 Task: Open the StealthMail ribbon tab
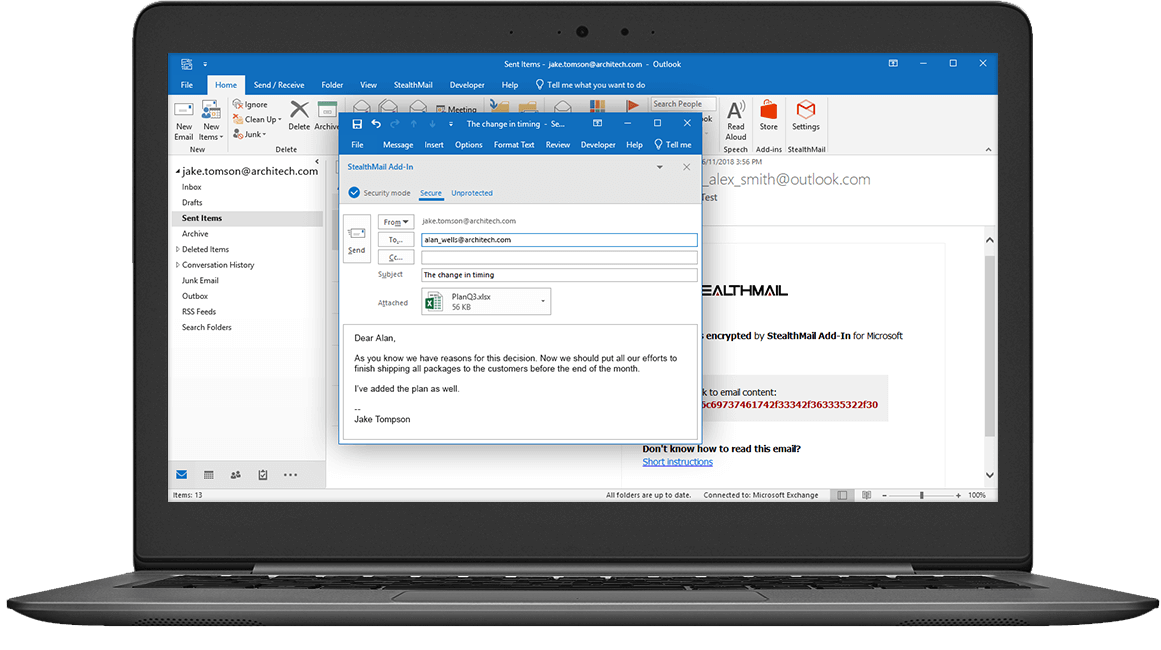[413, 85]
